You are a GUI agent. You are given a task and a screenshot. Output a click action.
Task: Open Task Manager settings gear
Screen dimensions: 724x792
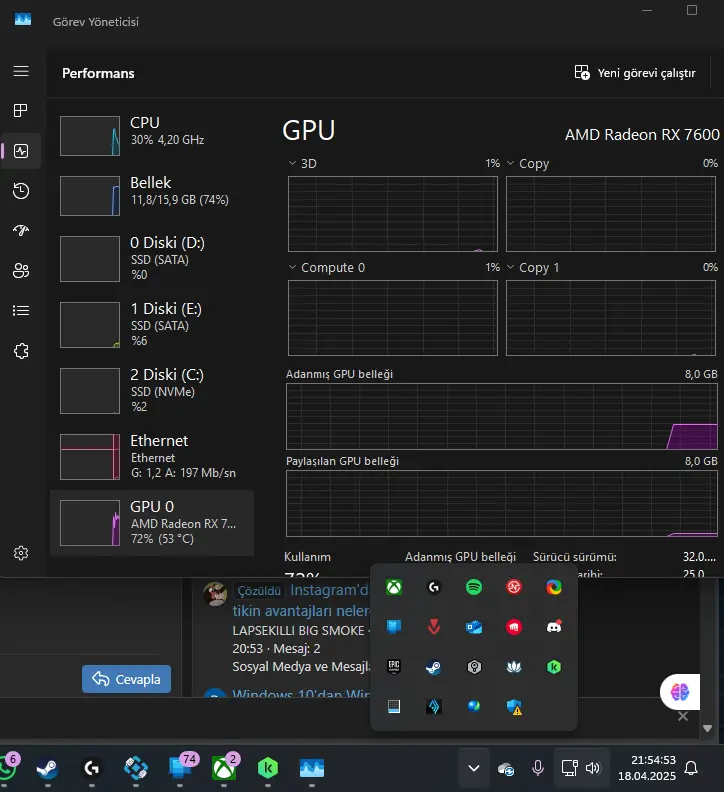(21, 553)
